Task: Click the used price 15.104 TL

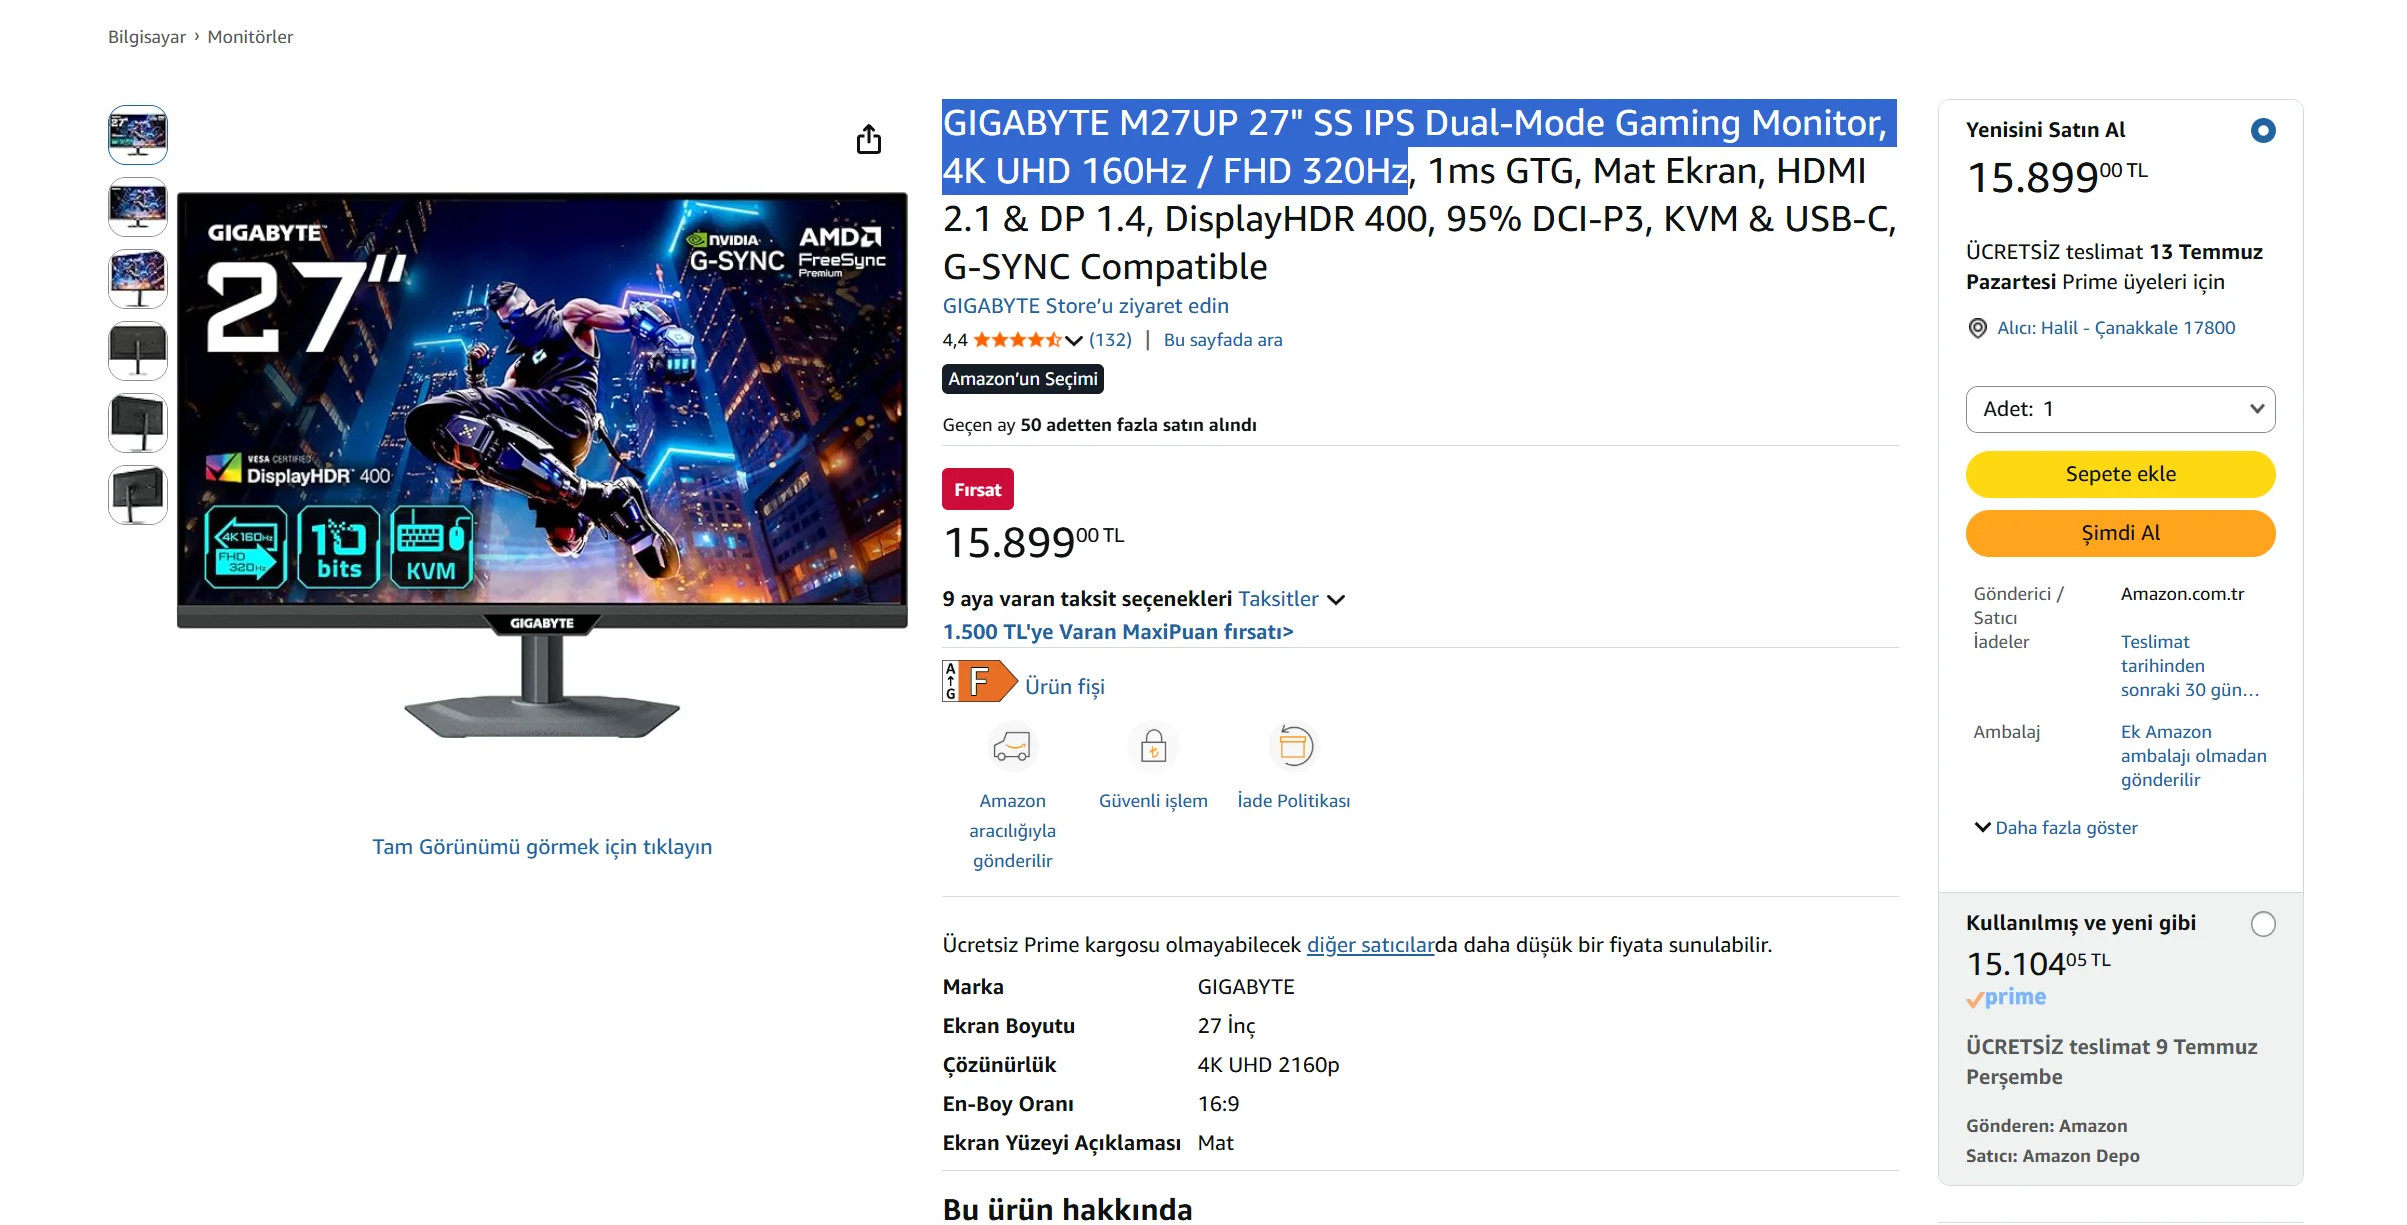Action: tap(2038, 963)
